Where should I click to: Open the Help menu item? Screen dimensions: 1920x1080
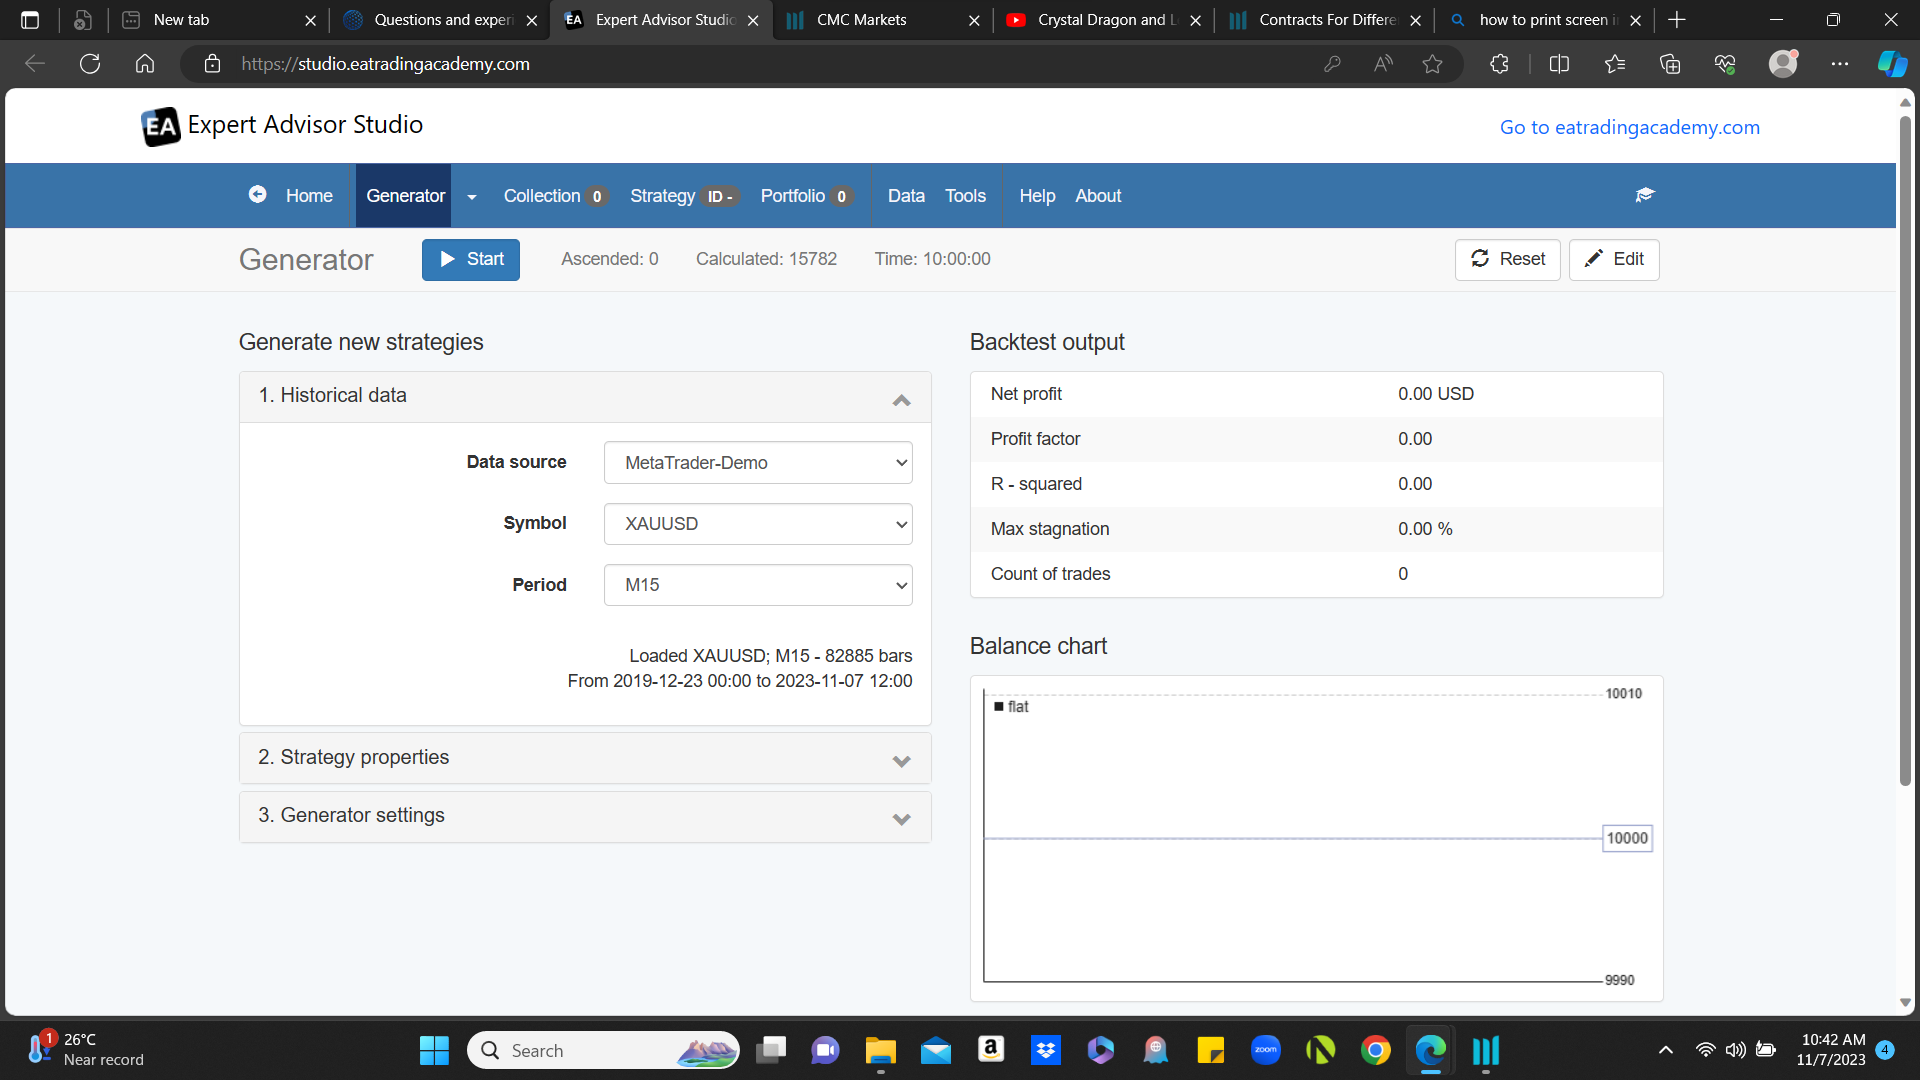pyautogui.click(x=1037, y=196)
